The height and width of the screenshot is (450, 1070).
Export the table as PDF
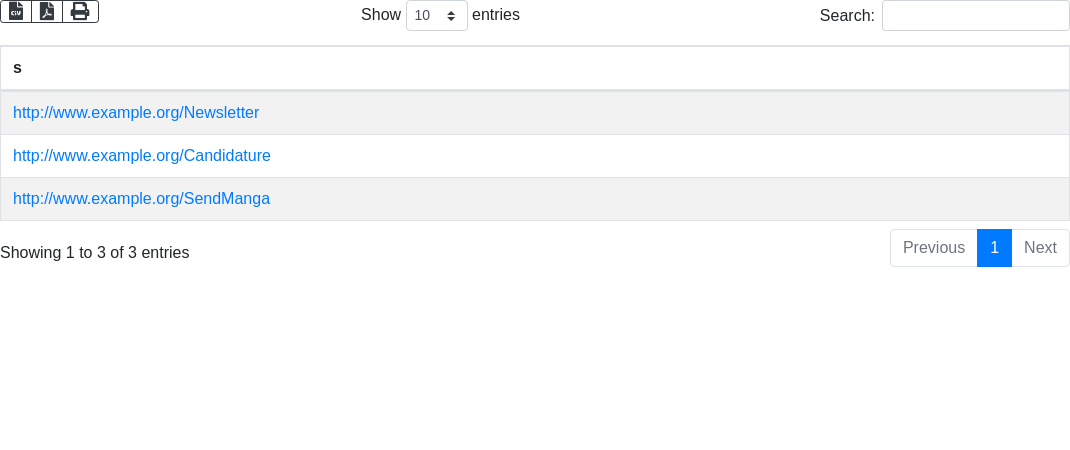pos(47,11)
